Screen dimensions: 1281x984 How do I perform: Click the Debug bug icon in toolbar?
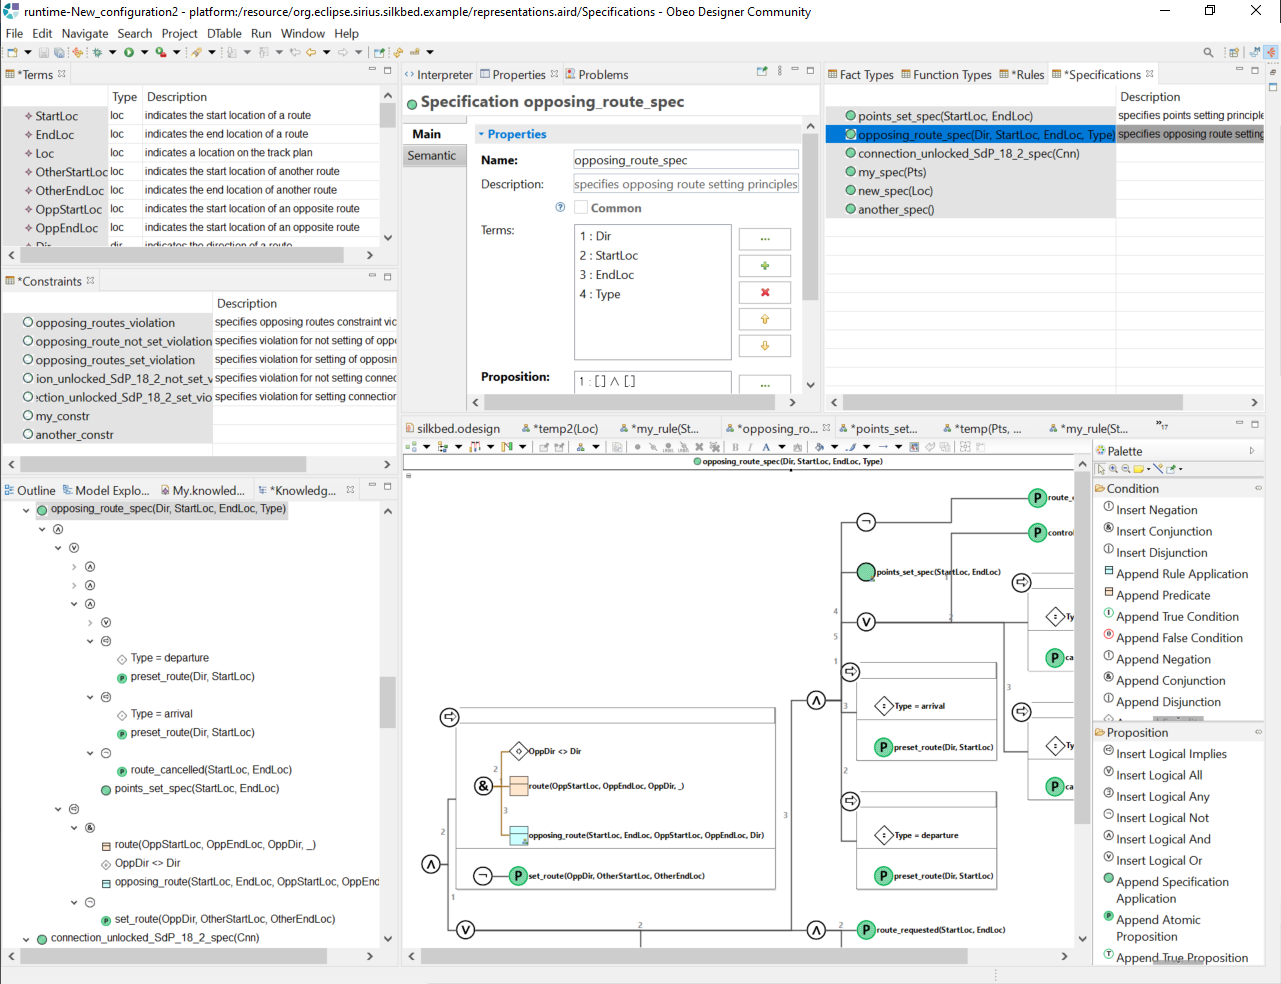[x=98, y=52]
